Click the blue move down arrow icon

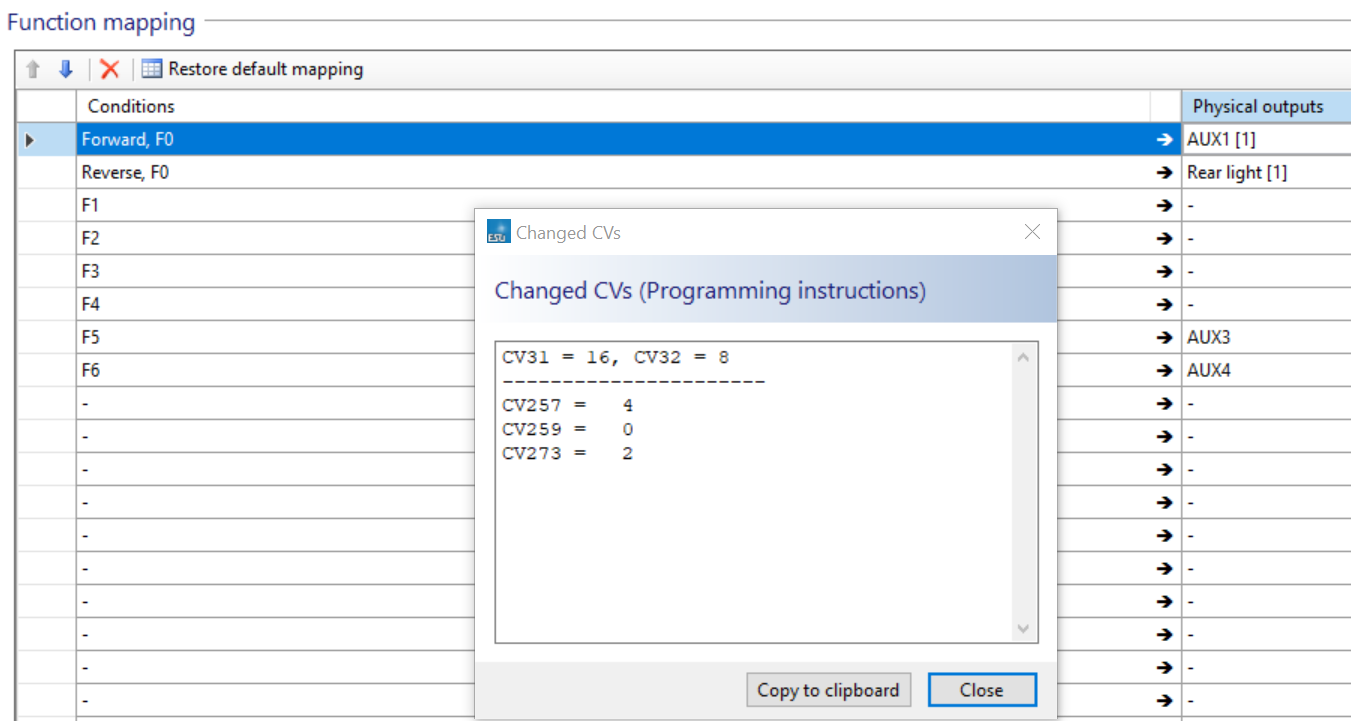pos(66,69)
